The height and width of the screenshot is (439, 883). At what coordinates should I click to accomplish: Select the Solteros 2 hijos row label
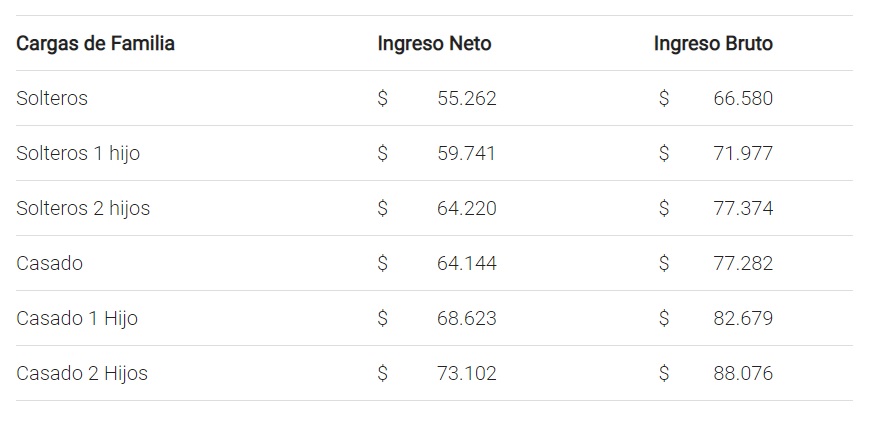click(83, 209)
